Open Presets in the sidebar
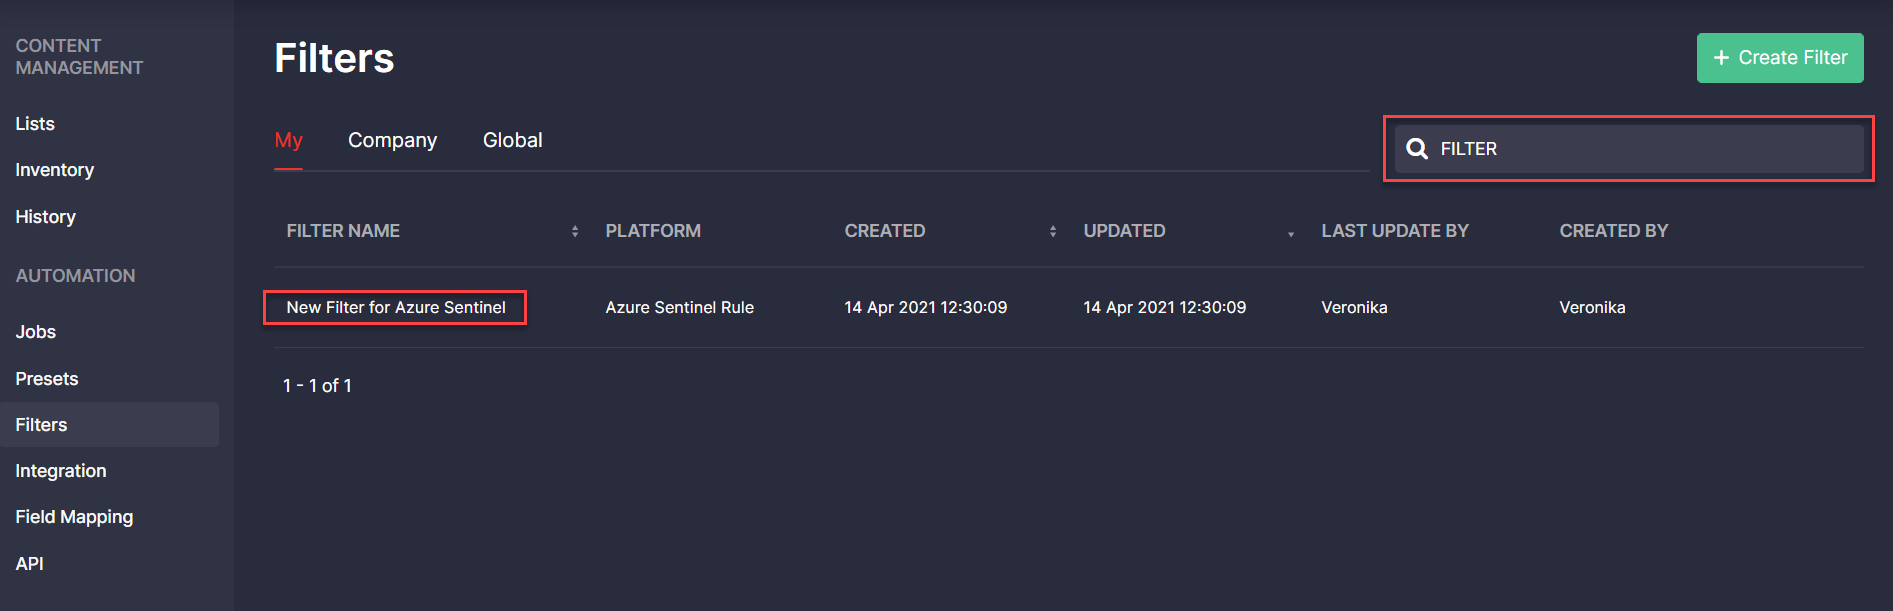 tap(46, 379)
